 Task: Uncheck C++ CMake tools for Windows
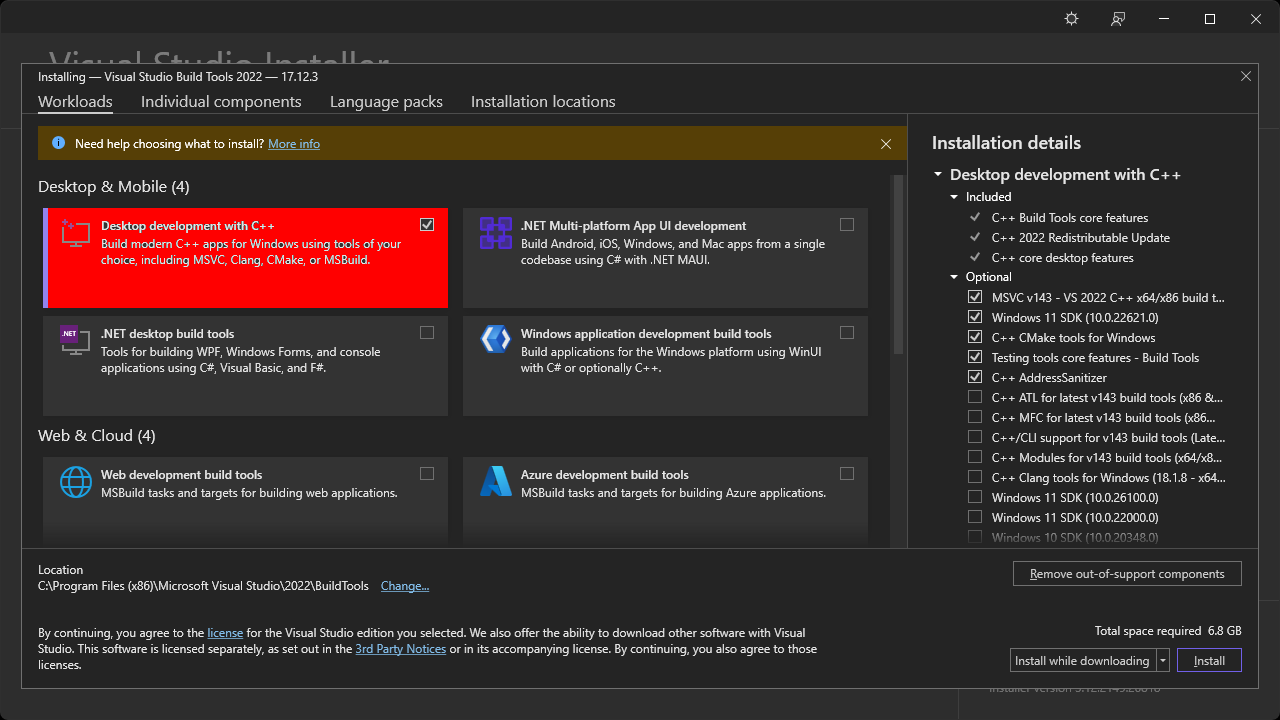[975, 337]
